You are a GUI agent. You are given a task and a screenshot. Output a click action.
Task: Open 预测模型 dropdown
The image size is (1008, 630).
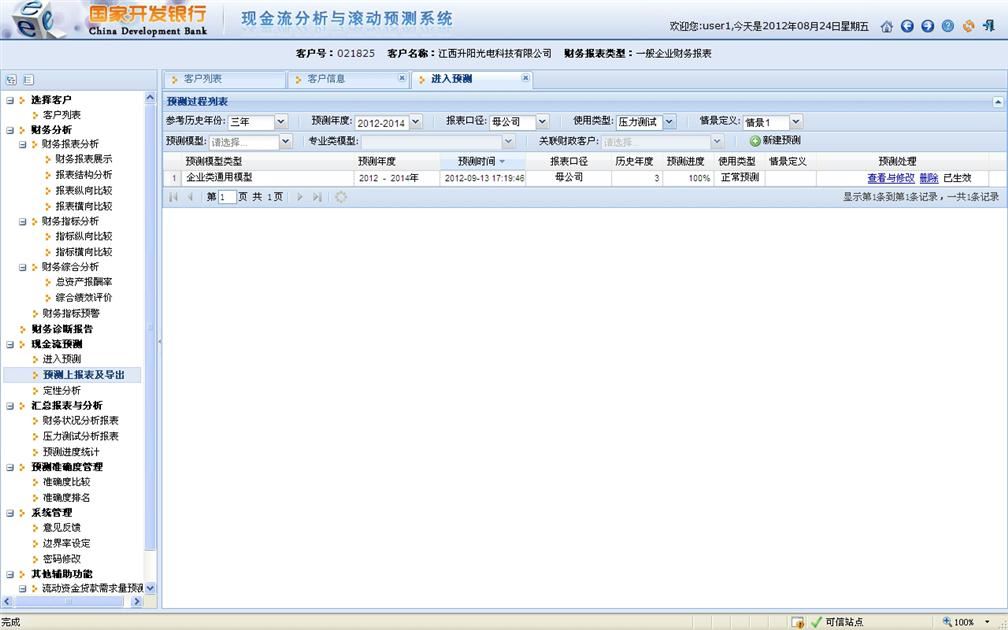point(286,141)
